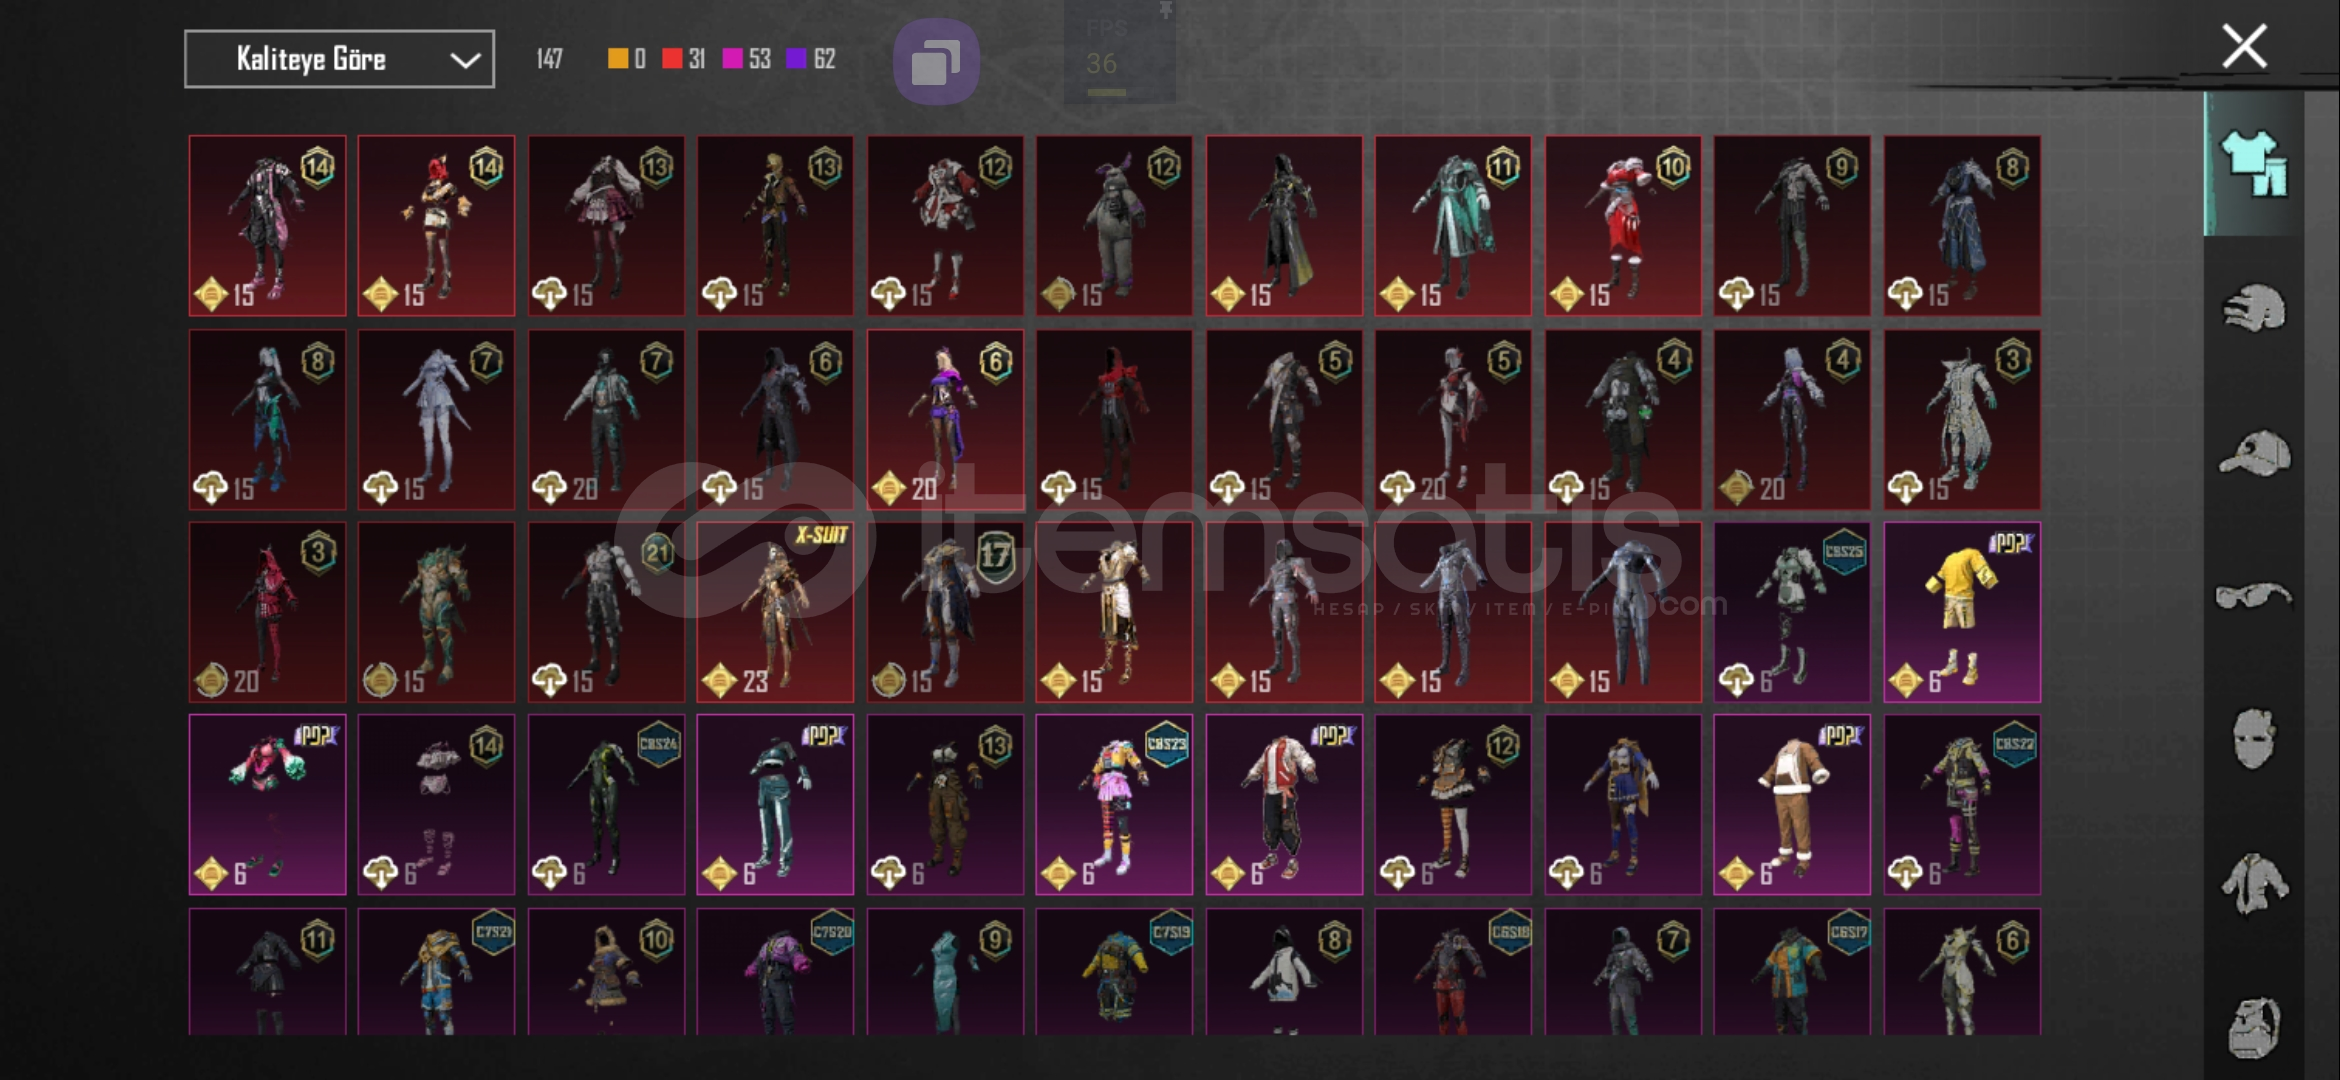Close the inventory with the X button
The width and height of the screenshot is (2340, 1080).
click(2244, 46)
